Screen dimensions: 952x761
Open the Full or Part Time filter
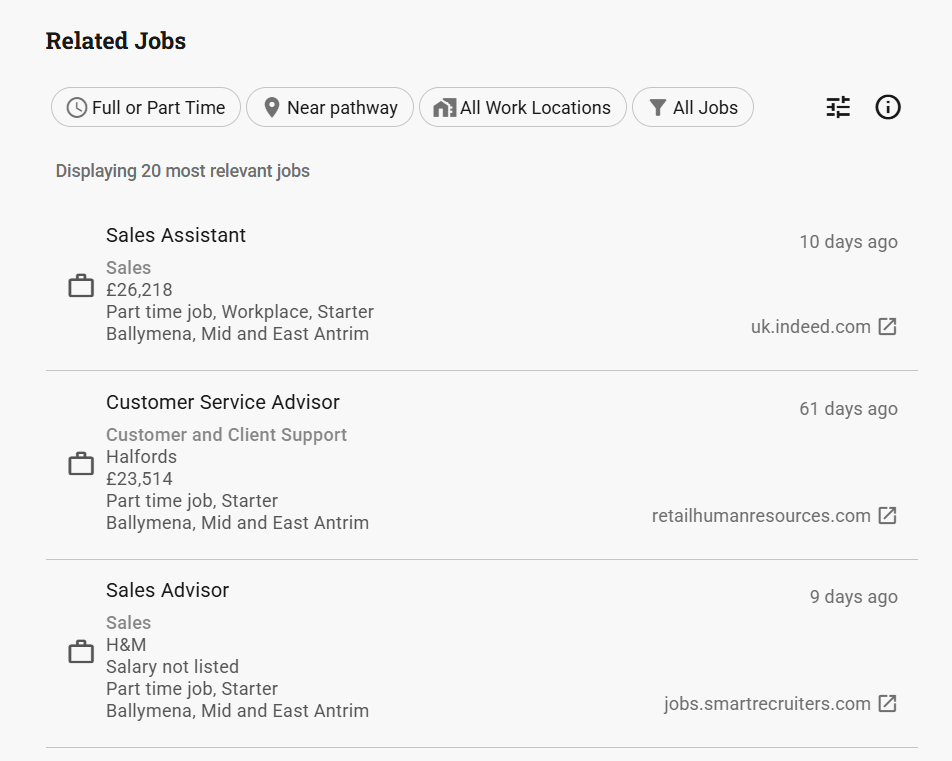tap(146, 108)
